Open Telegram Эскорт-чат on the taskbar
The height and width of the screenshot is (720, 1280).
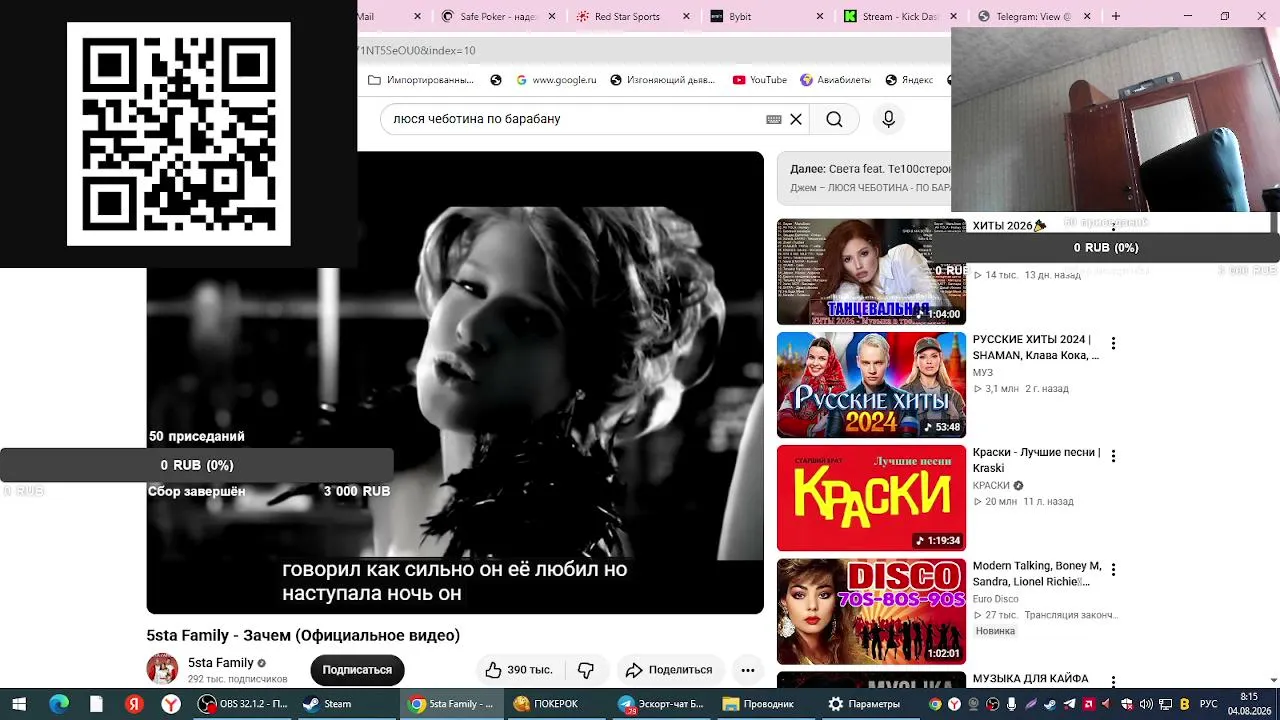point(661,704)
